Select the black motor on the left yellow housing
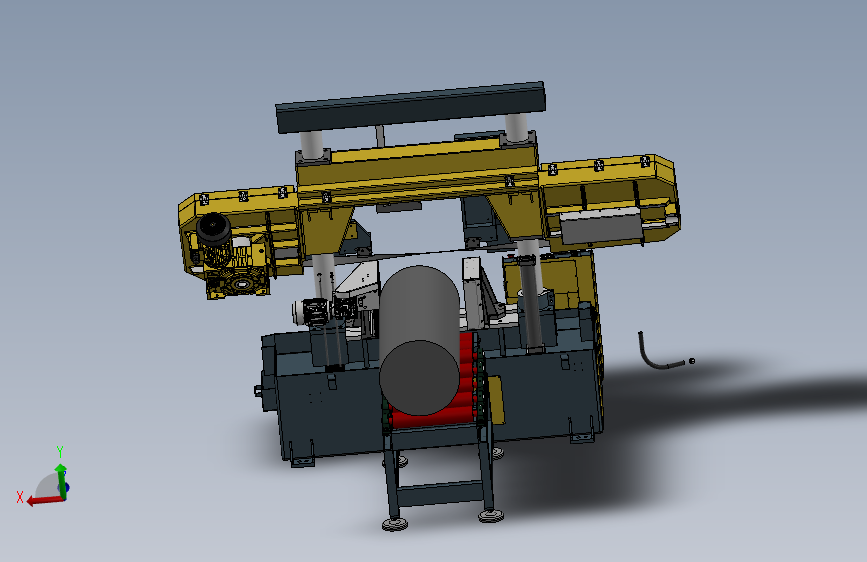Viewport: 867px width, 562px height. [x=213, y=230]
